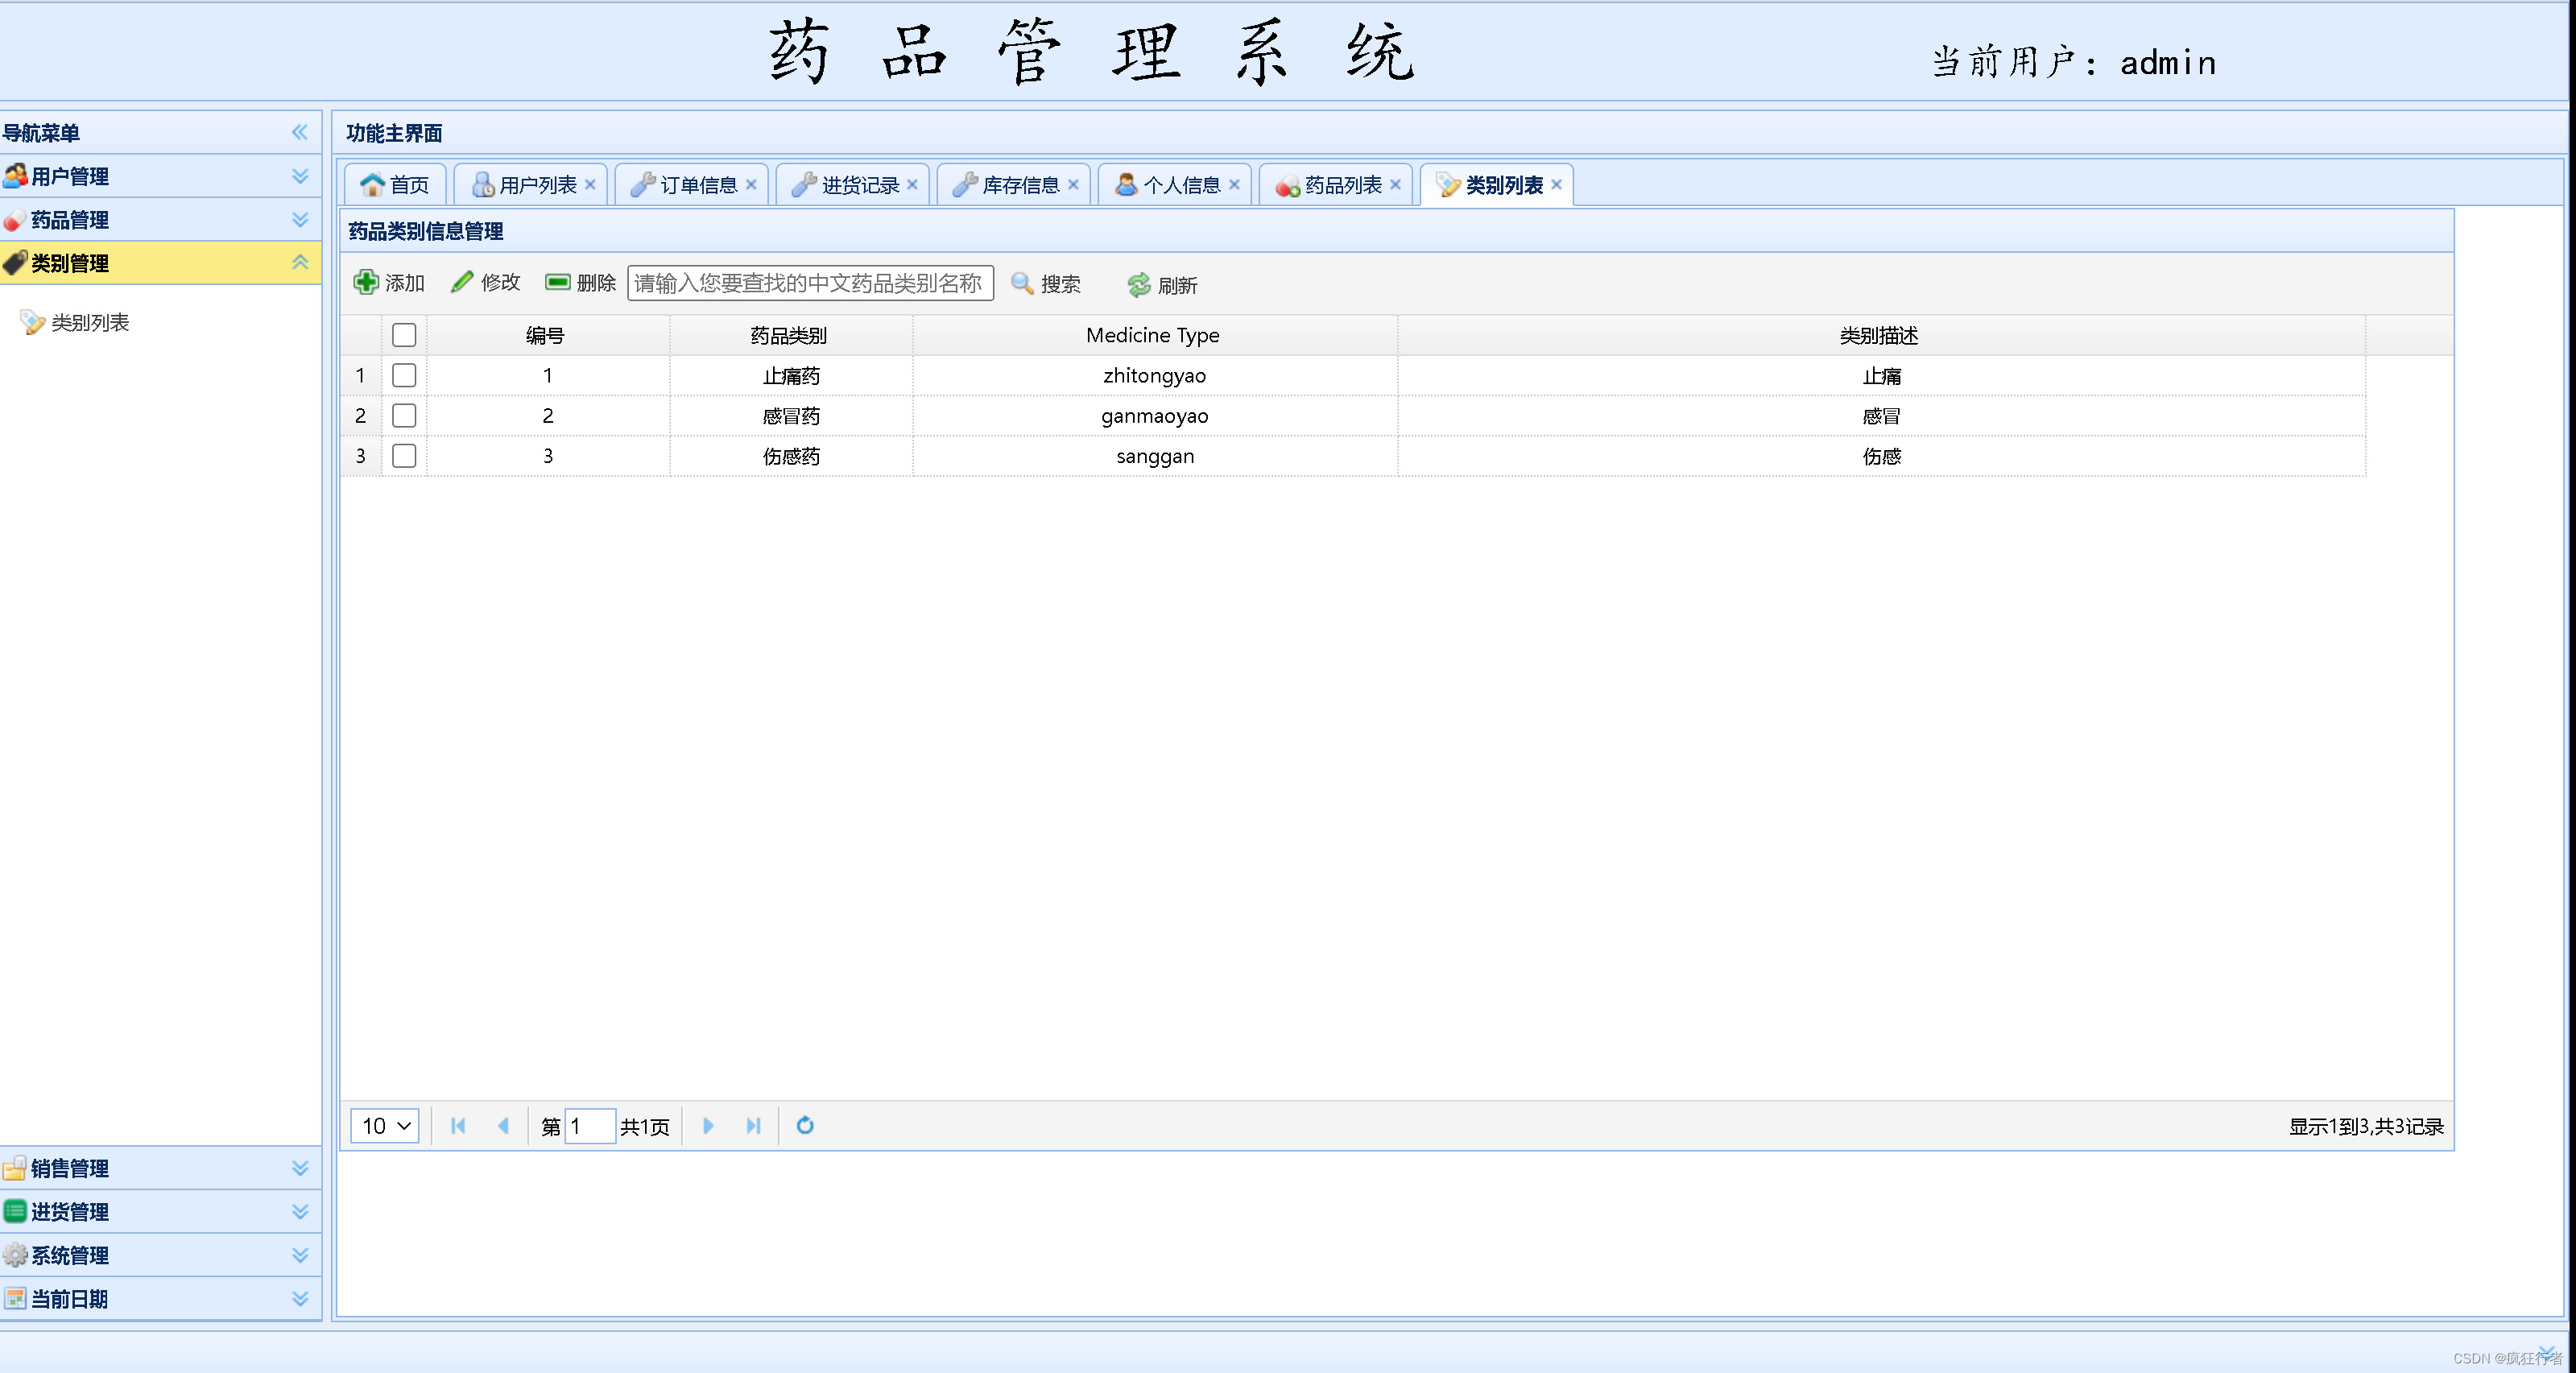Close the 订单信息 tab
The image size is (2576, 1373).
[751, 185]
